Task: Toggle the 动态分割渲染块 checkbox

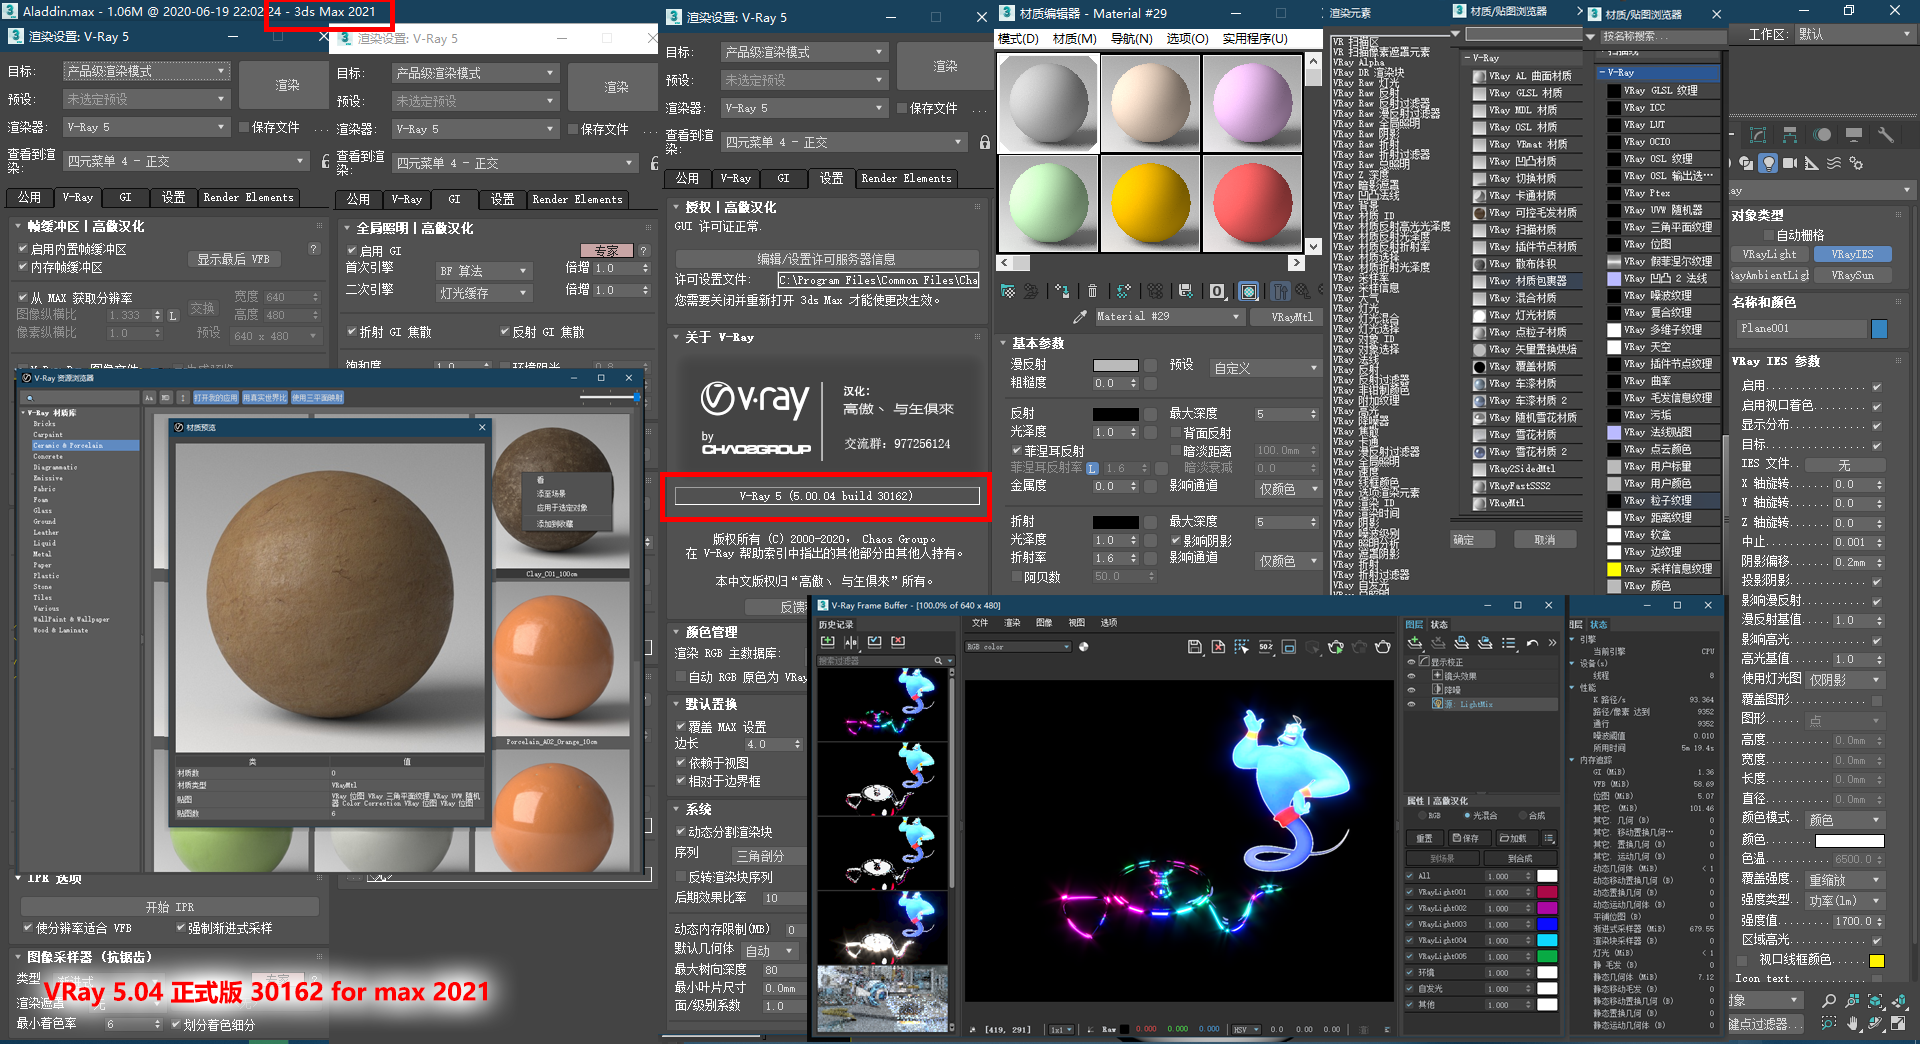Action: pyautogui.click(x=681, y=832)
